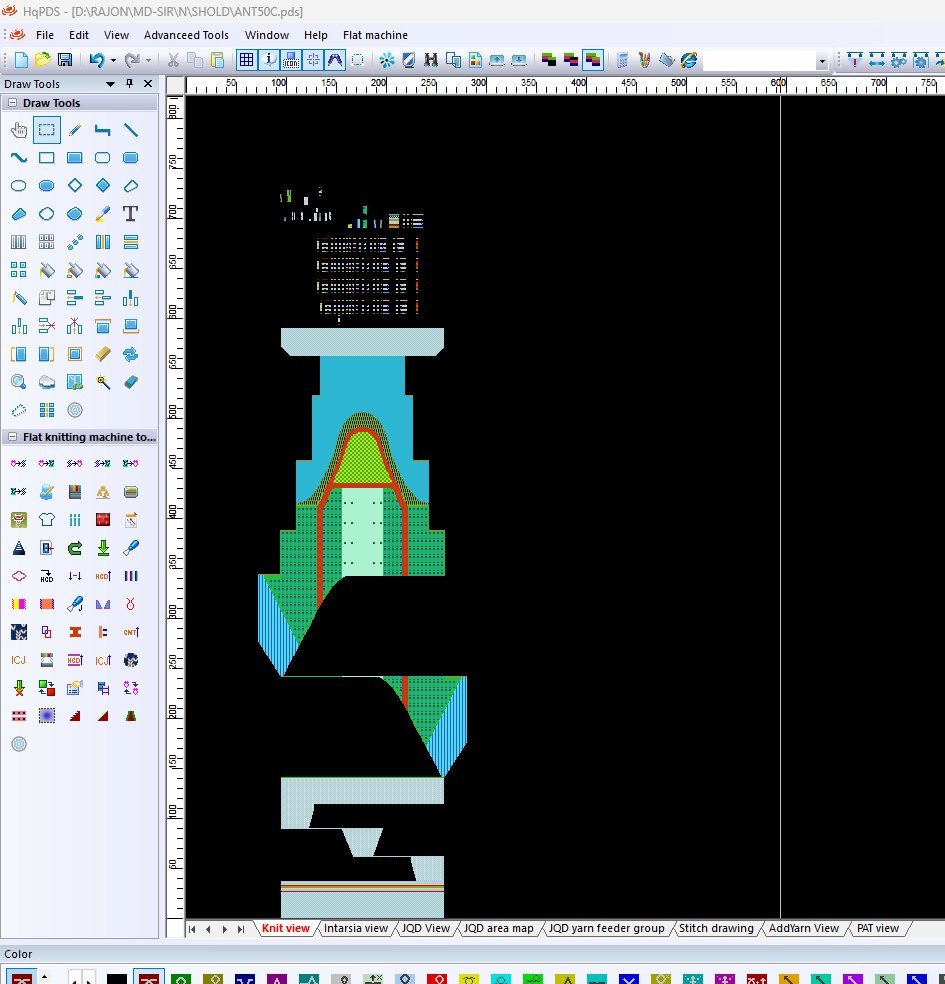The image size is (945, 984).
Task: Switch to the Intarsia view tab
Action: coord(355,928)
